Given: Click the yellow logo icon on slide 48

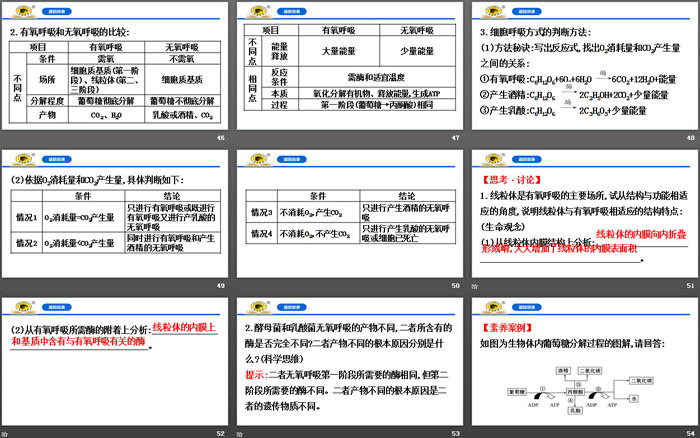Looking at the screenshot, I should tap(494, 11).
